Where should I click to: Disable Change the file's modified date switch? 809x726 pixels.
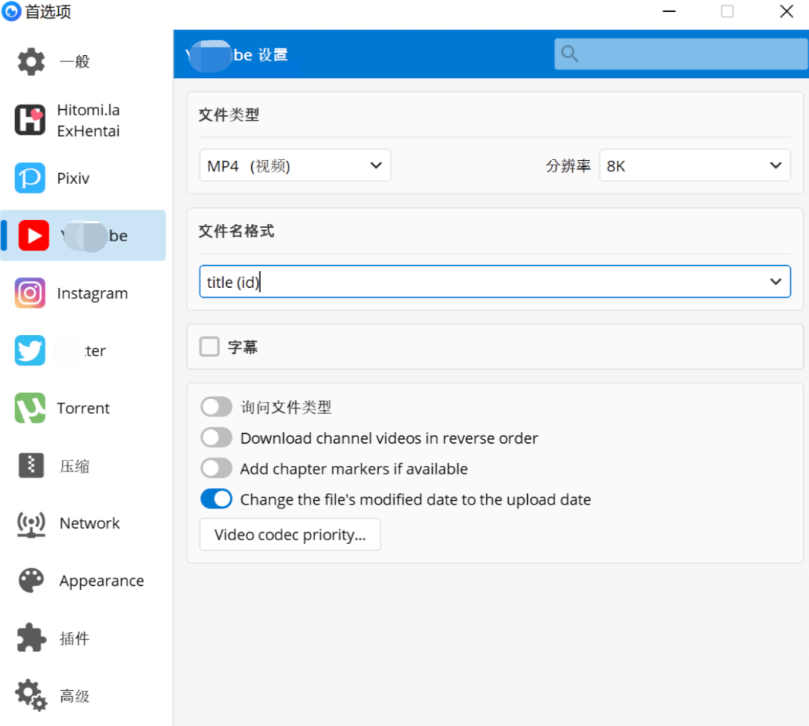coord(217,499)
